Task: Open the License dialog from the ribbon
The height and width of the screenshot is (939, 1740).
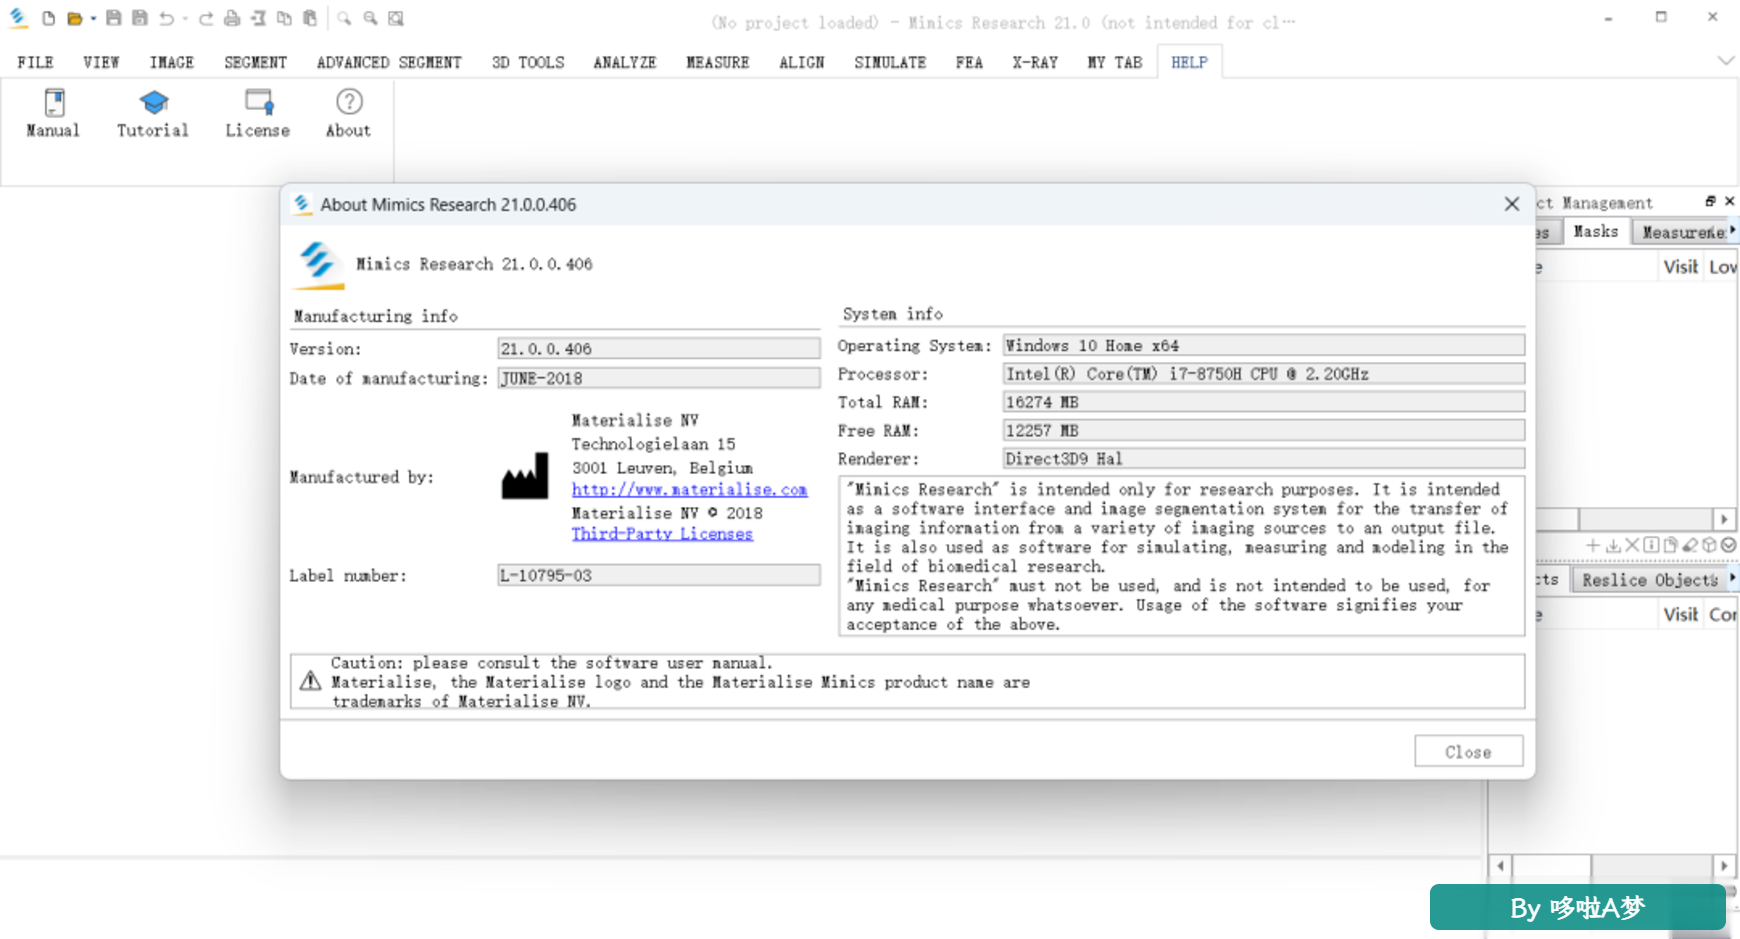Action: (x=258, y=114)
